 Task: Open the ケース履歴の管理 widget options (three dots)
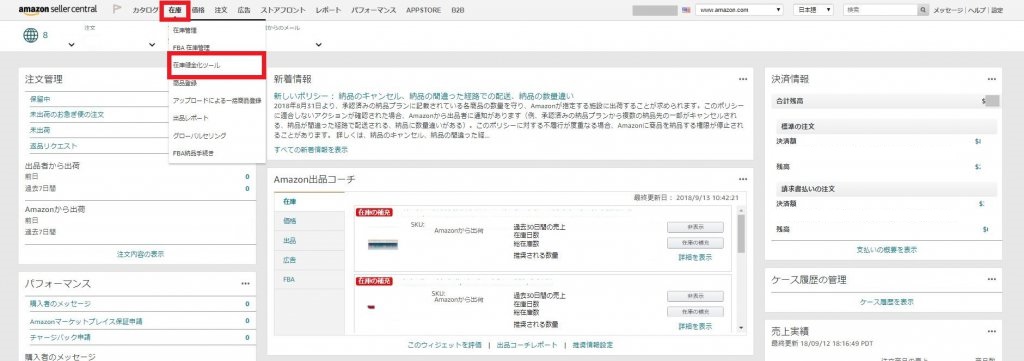coord(991,279)
